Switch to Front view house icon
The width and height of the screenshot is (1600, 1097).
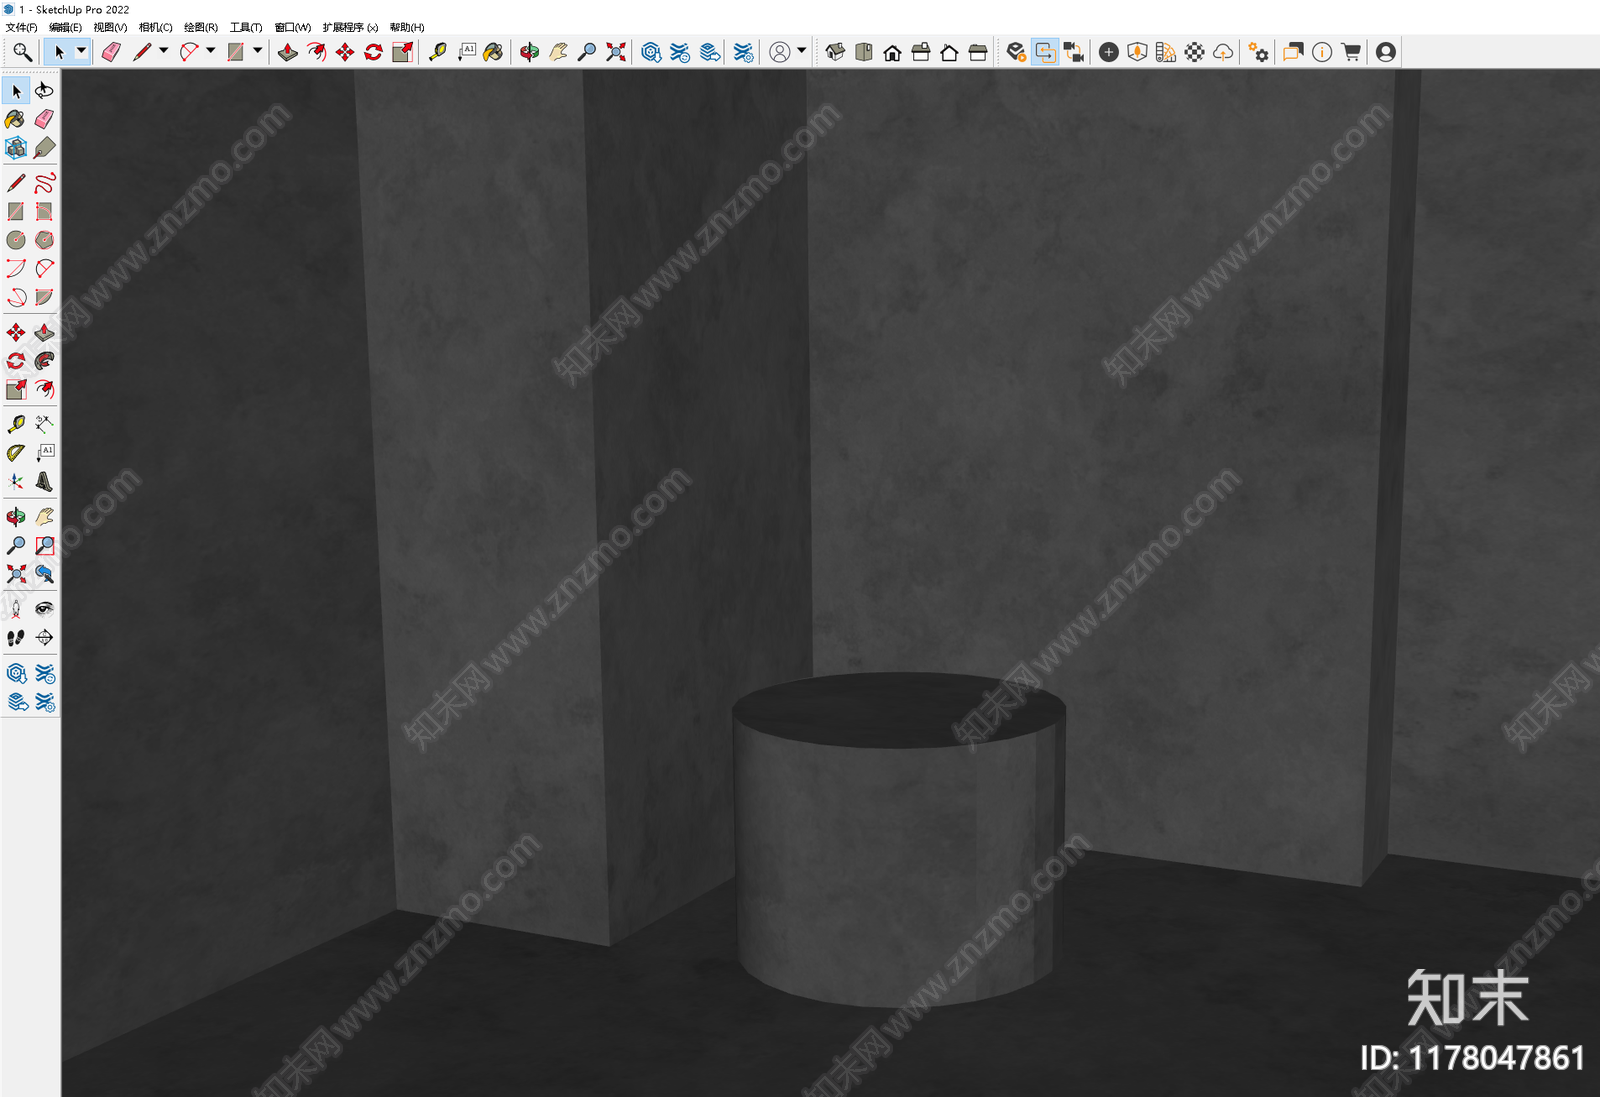(x=892, y=52)
